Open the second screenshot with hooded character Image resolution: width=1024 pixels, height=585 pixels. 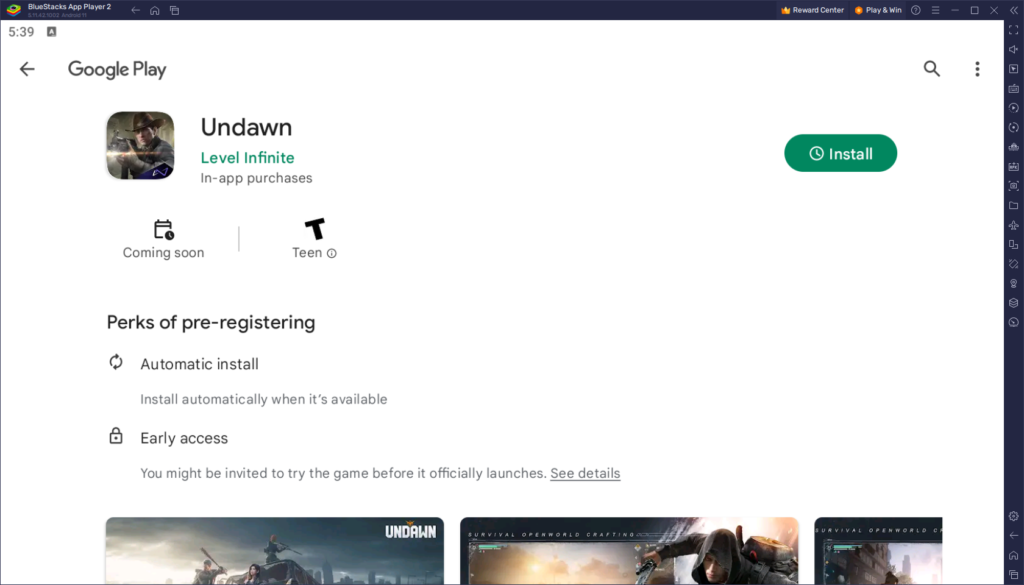coord(629,550)
